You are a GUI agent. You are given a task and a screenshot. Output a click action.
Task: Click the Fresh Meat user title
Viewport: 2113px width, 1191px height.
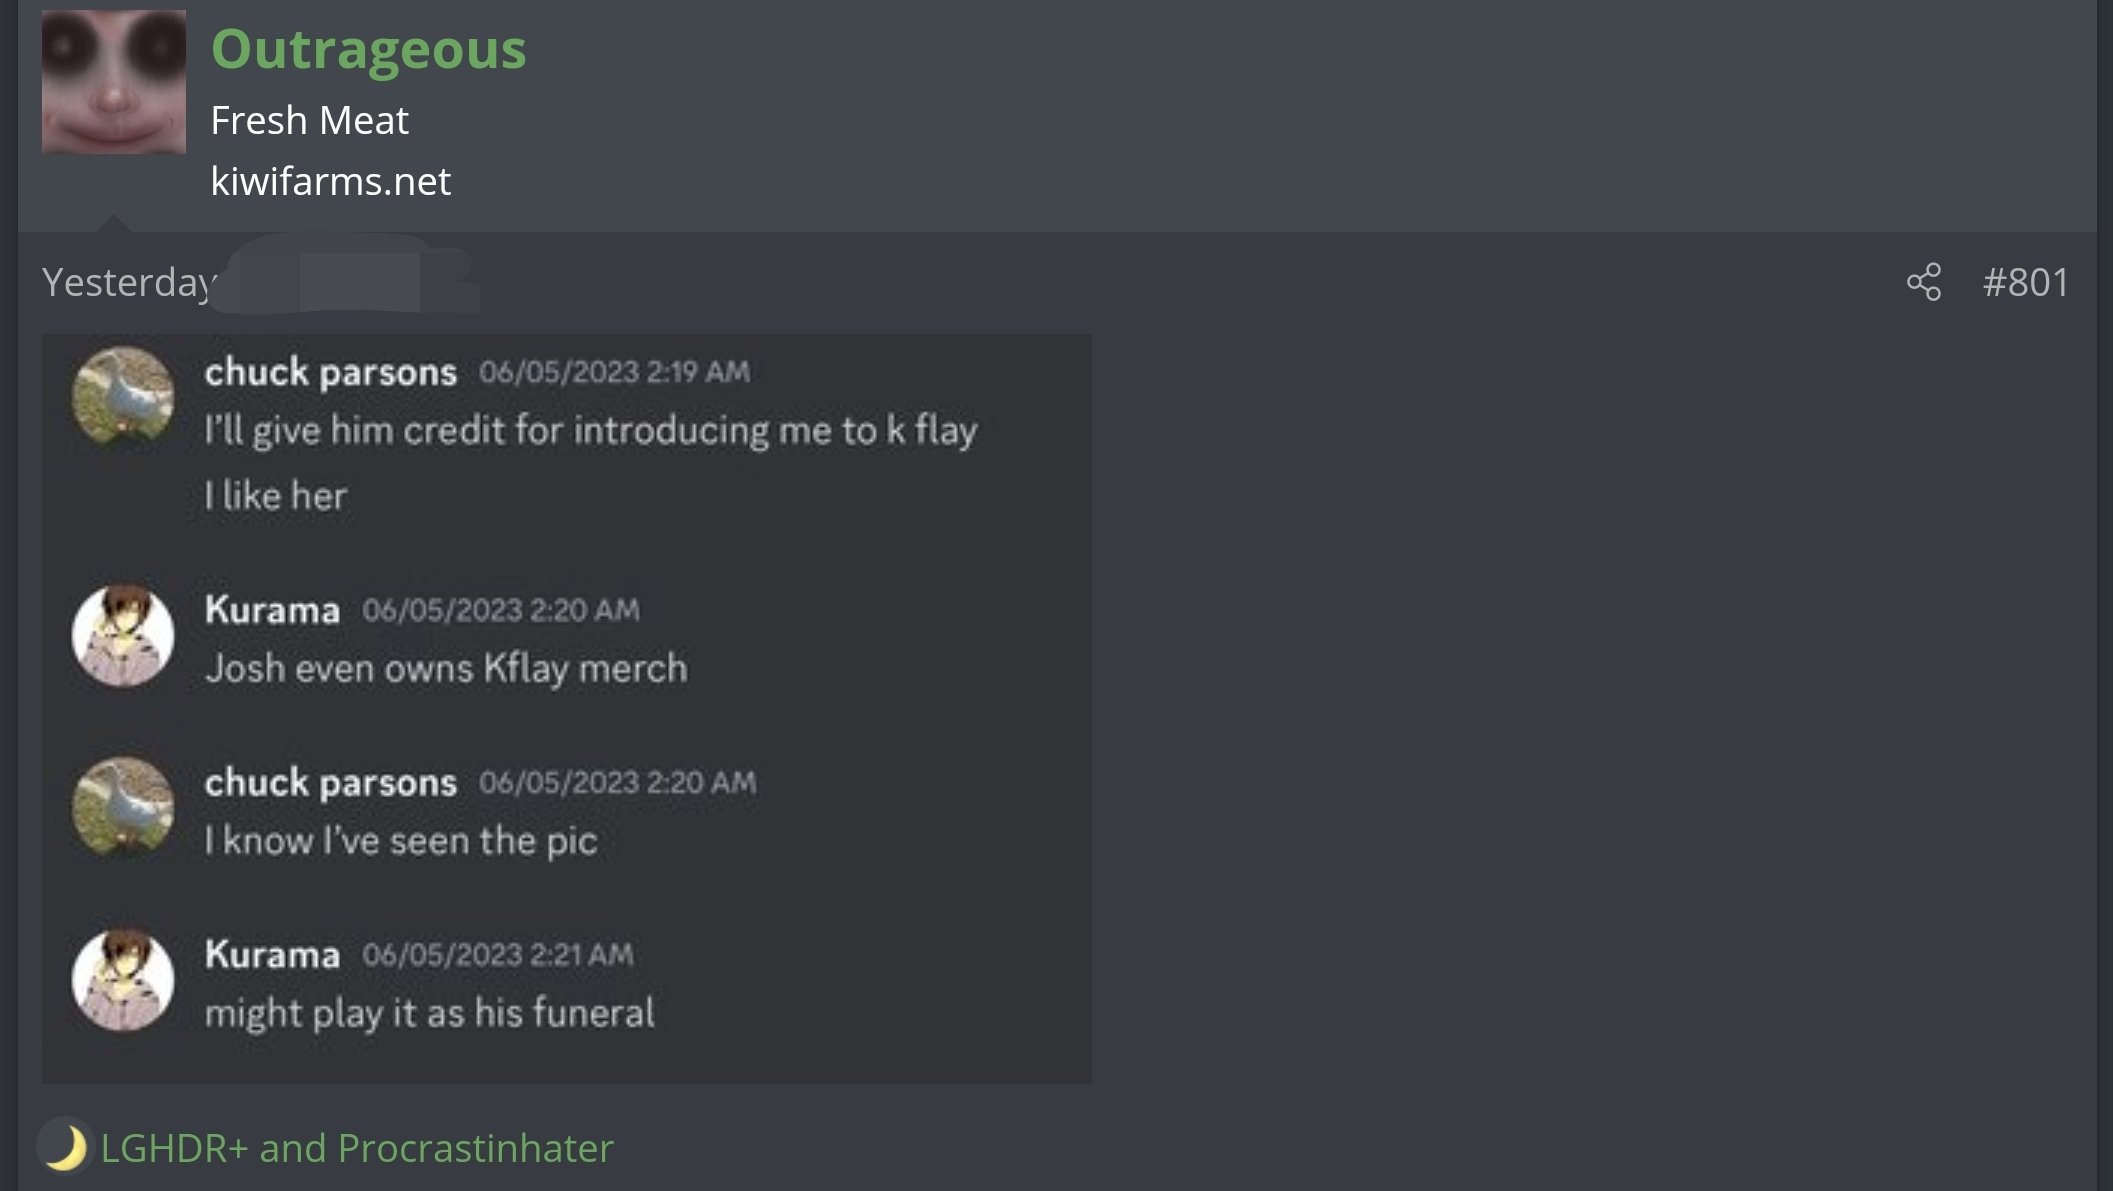310,120
